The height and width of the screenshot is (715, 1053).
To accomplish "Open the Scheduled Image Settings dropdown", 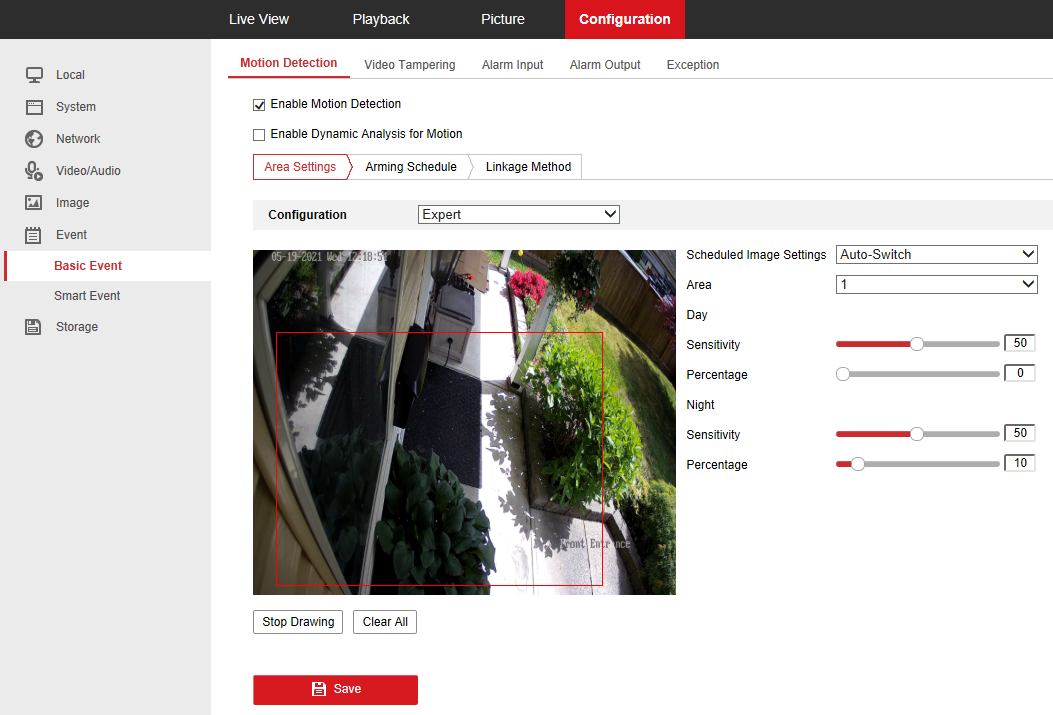I will (936, 254).
